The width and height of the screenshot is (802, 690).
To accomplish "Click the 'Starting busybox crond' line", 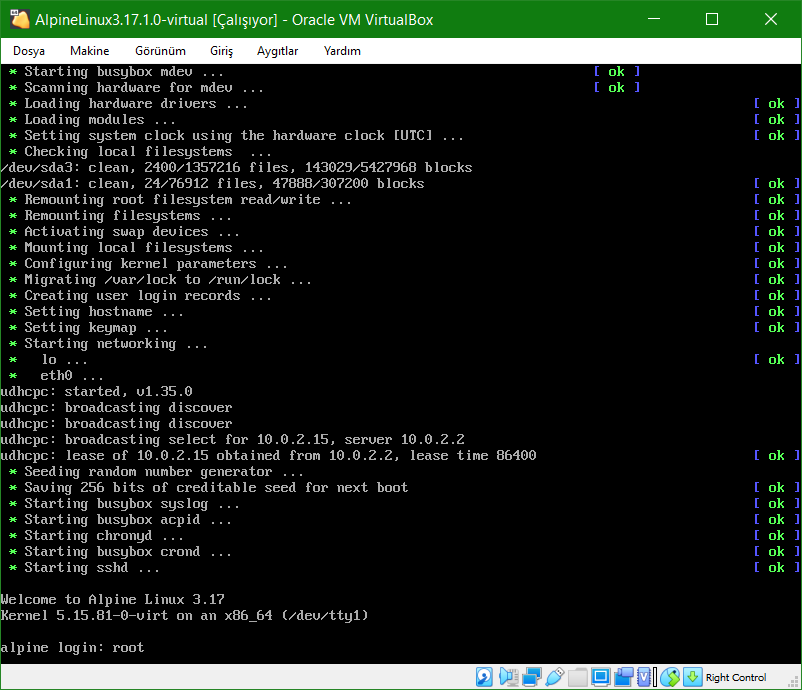I will pyautogui.click(x=120, y=552).
